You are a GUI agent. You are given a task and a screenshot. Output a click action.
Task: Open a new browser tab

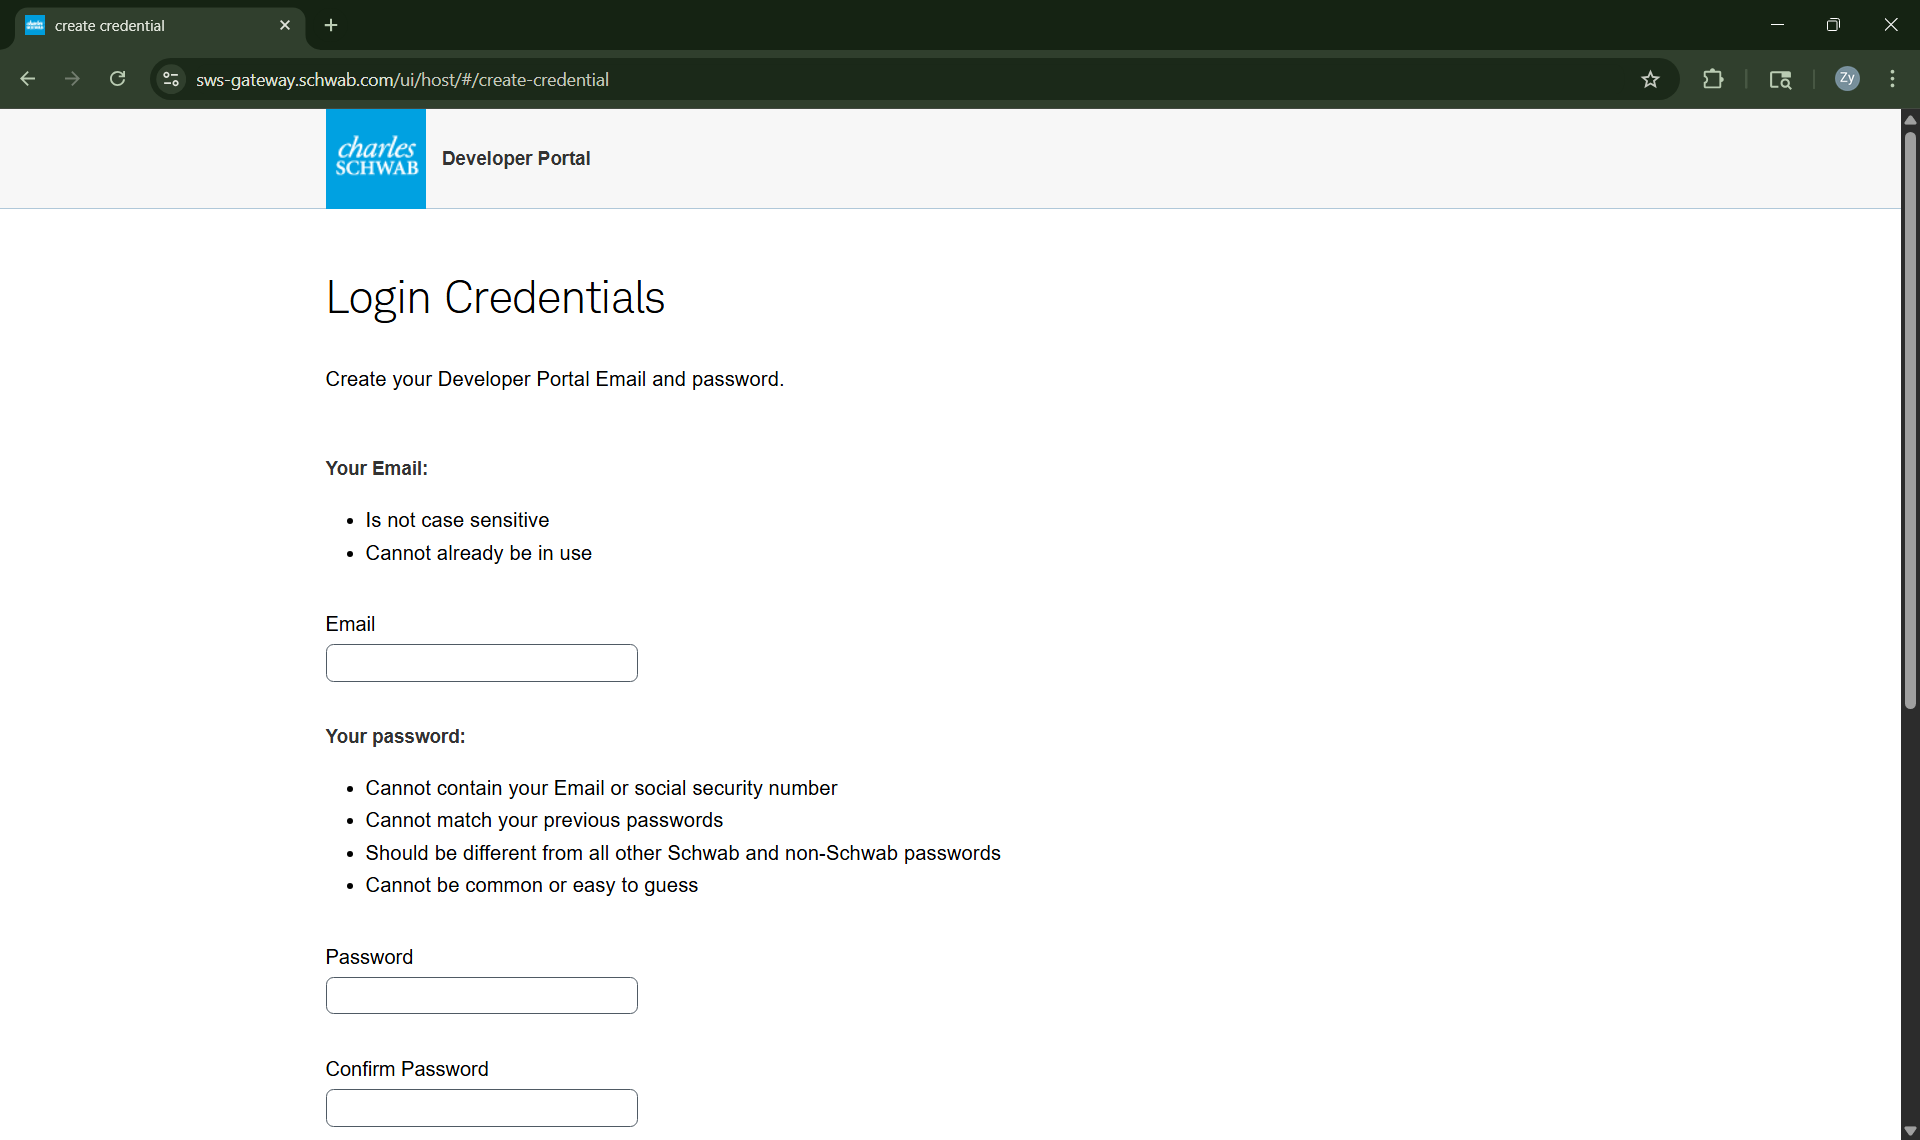click(331, 25)
